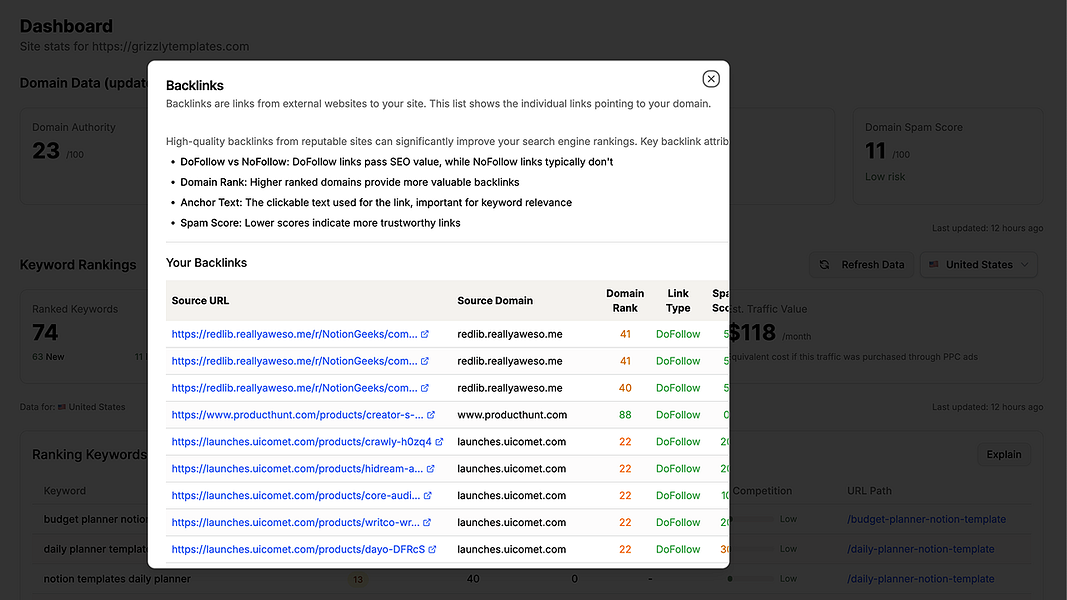1067x600 pixels.
Task: Close the Backlinks dialog
Action: (x=711, y=79)
